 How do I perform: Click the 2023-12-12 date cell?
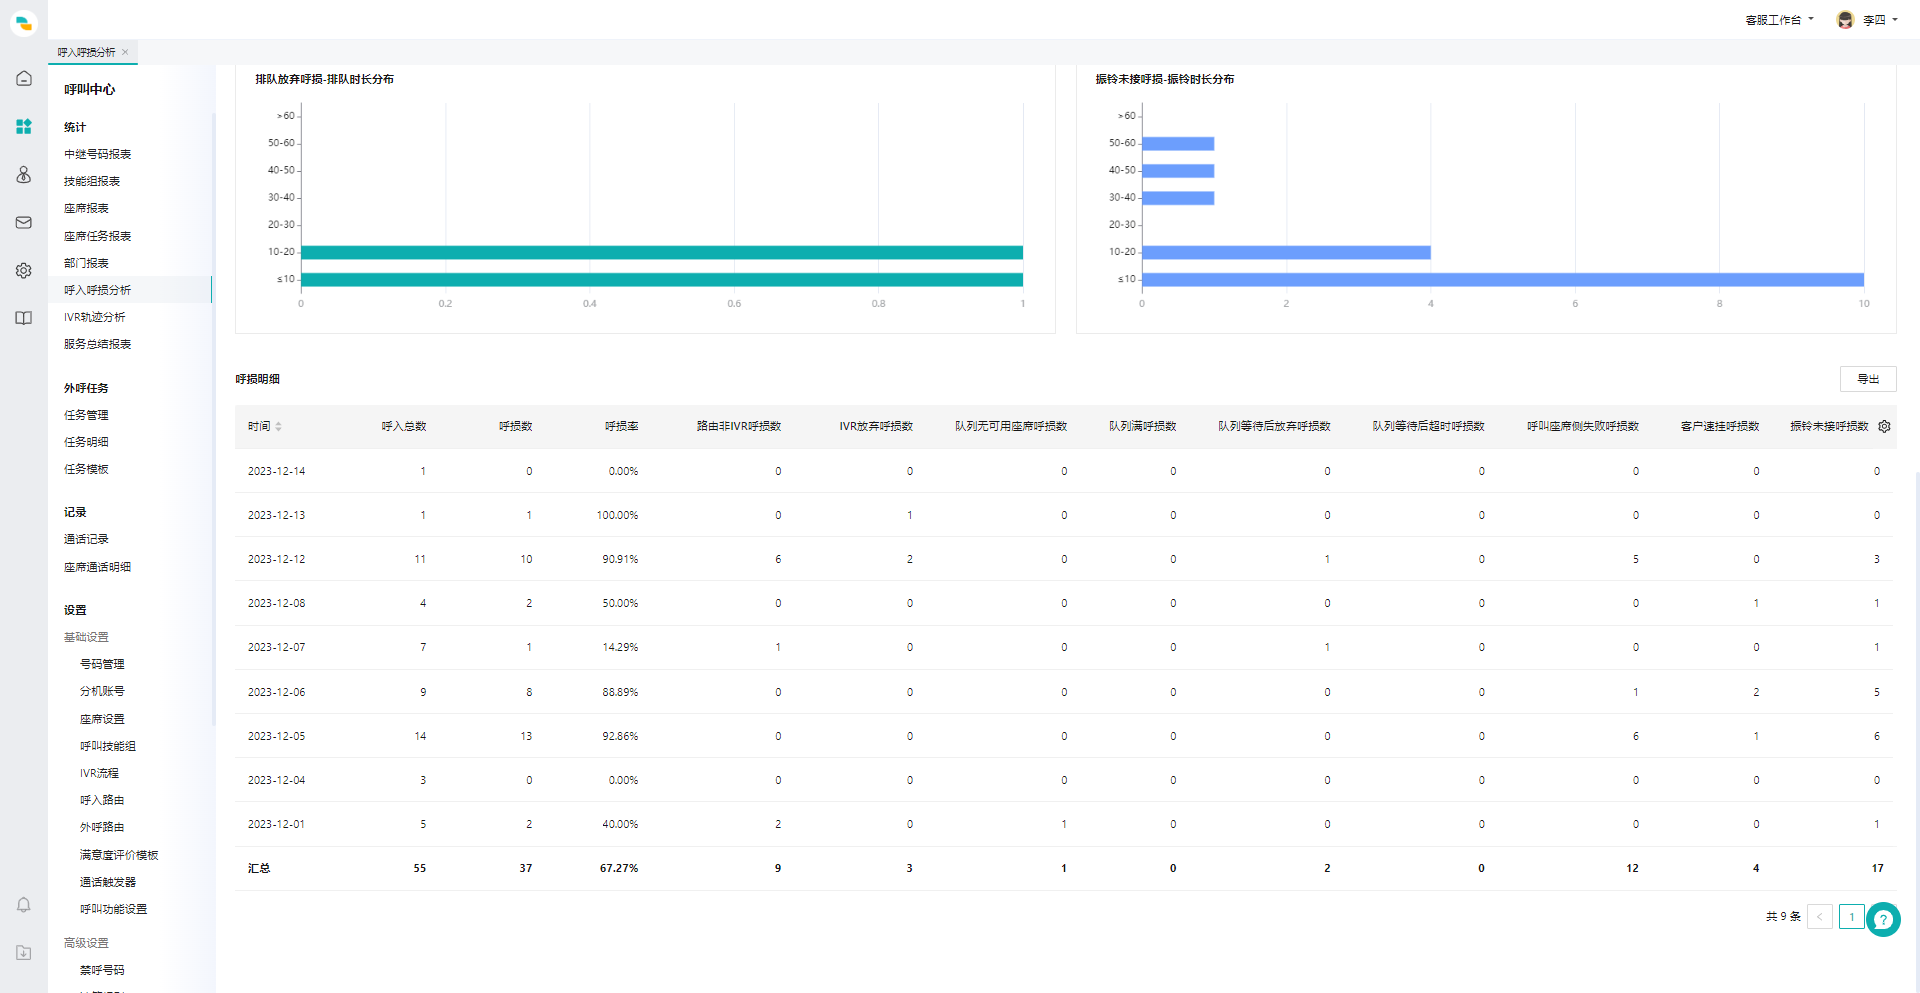tap(277, 559)
